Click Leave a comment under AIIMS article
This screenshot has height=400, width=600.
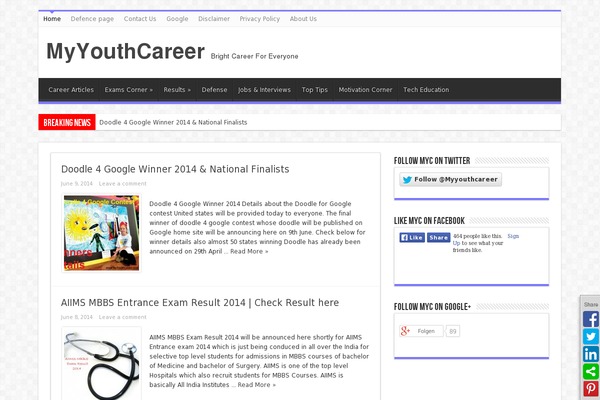click(x=122, y=317)
